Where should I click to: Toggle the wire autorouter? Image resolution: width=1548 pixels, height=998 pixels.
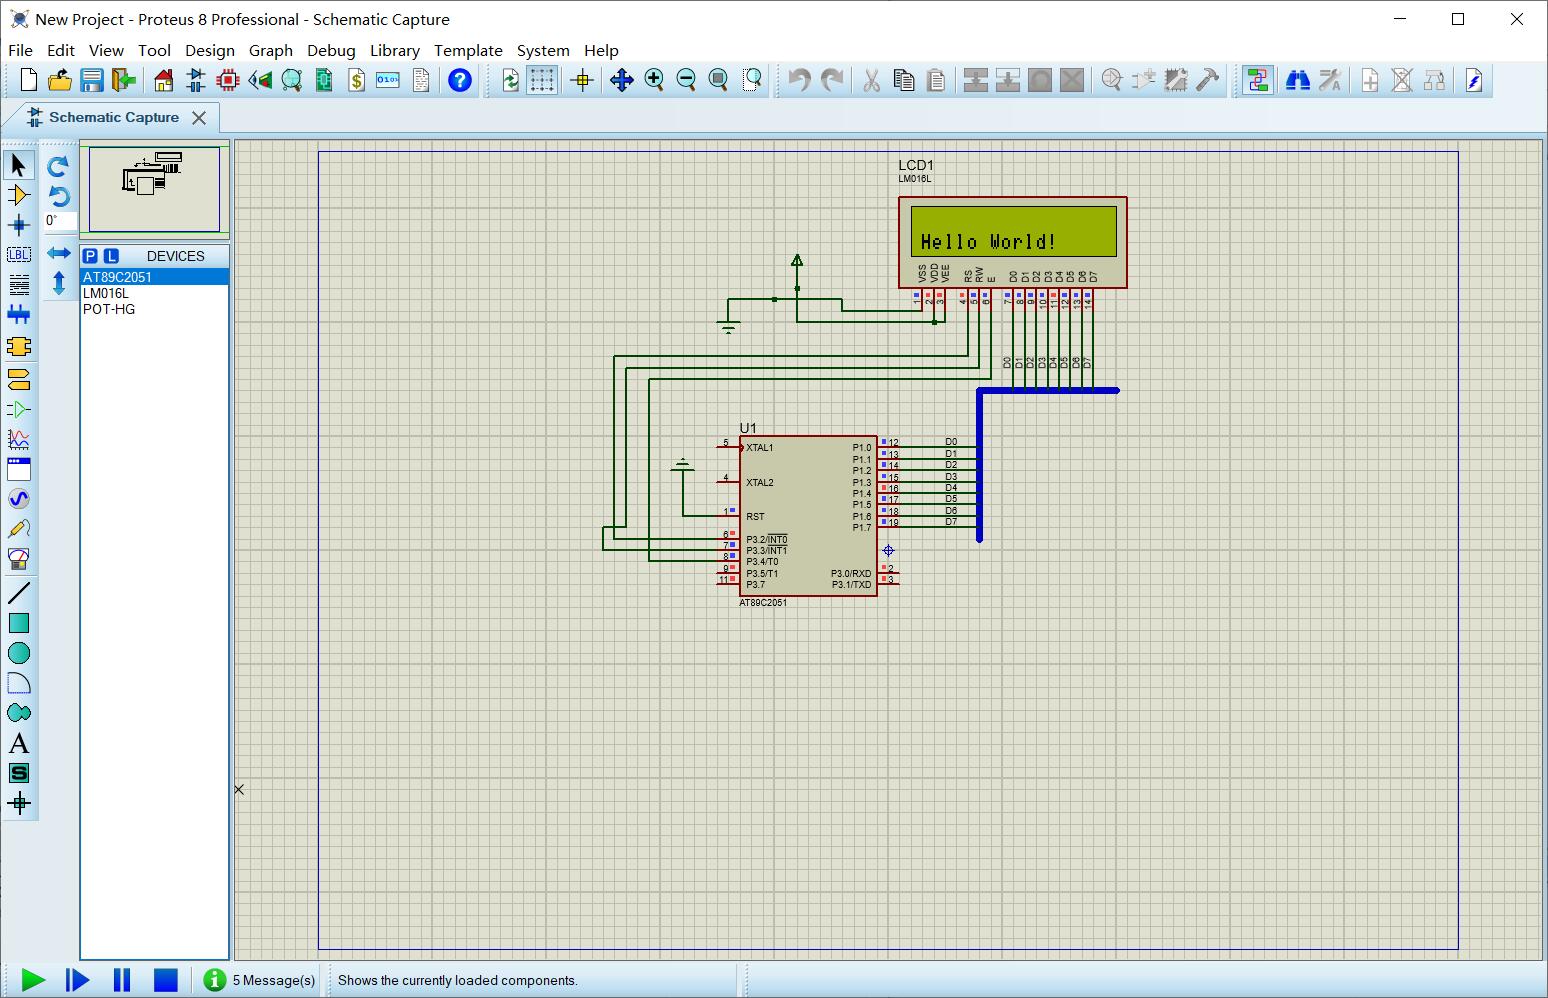tap(1258, 80)
